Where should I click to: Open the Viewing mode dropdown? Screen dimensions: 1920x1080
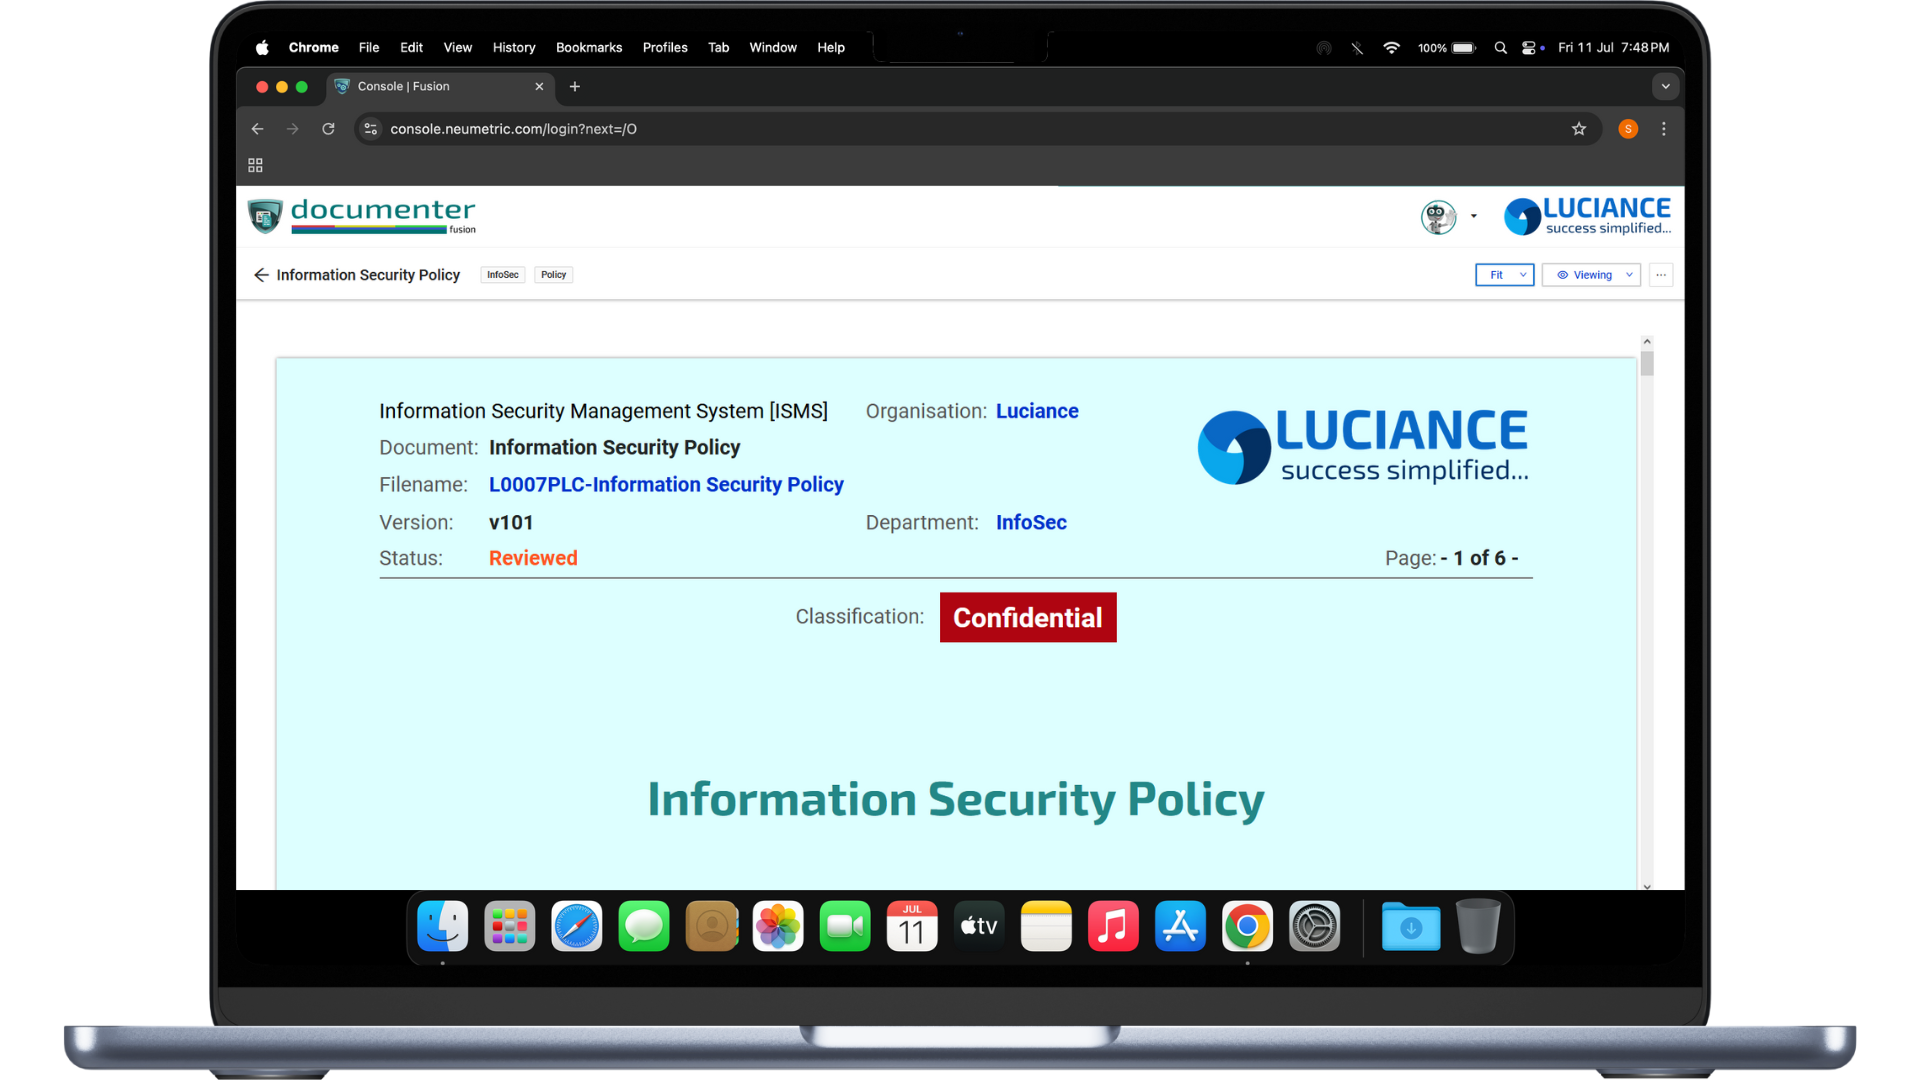click(1591, 275)
